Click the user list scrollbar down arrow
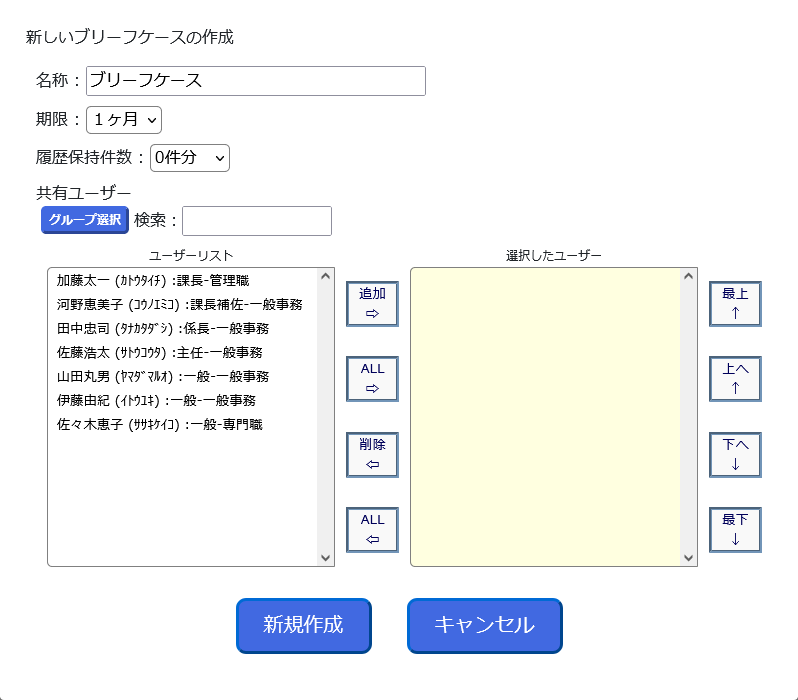Viewport: 798px width, 700px height. coord(326,557)
